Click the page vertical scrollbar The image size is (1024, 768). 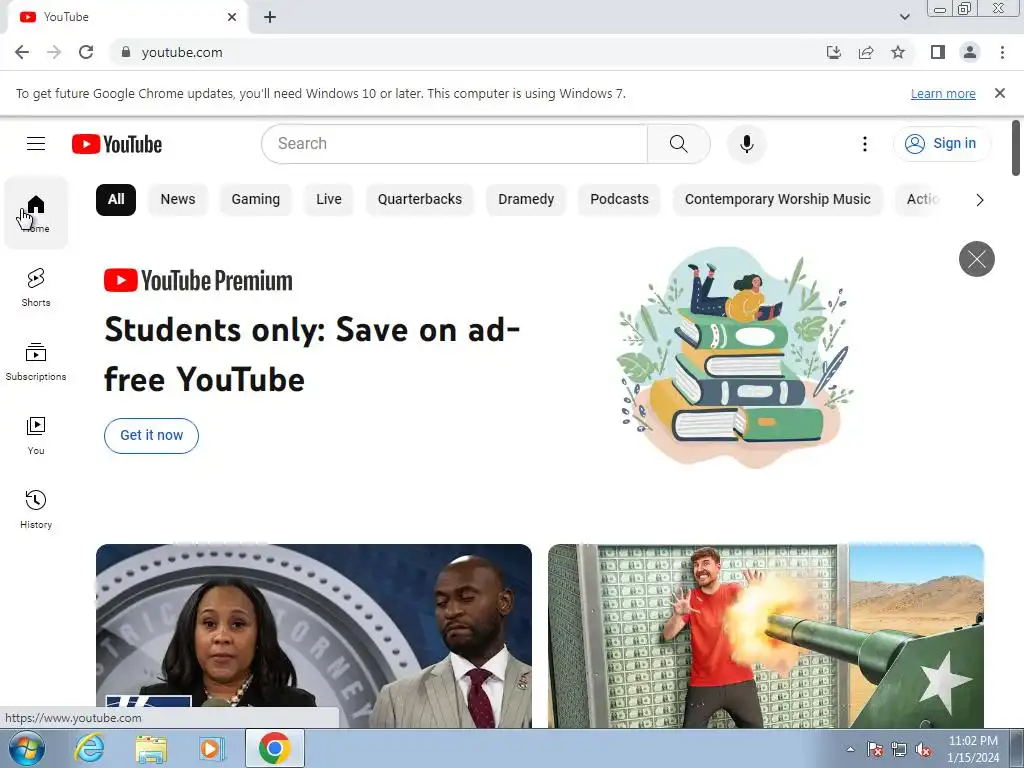click(x=1016, y=148)
